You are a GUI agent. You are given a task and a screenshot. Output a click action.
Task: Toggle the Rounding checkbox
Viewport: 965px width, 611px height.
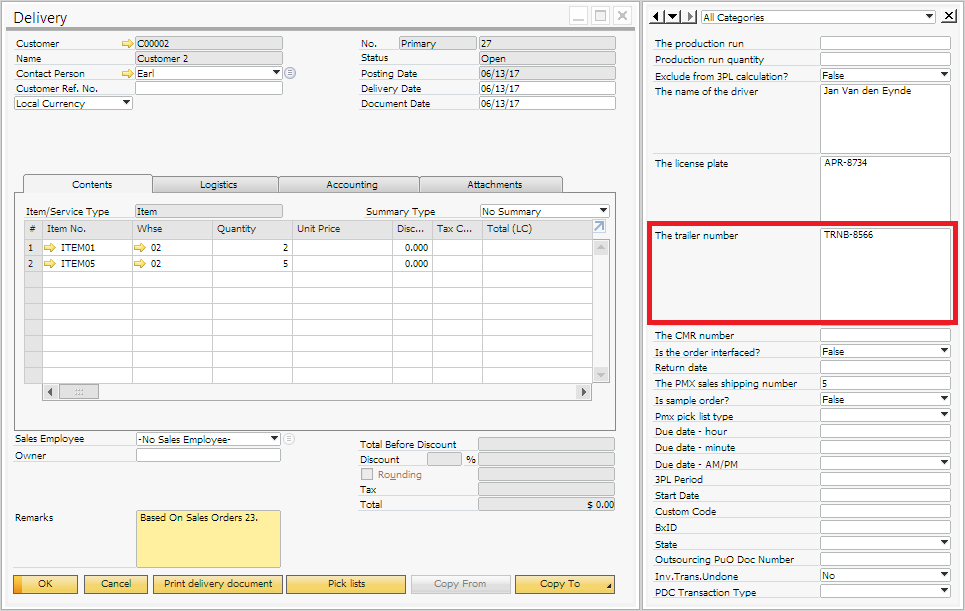tap(367, 475)
